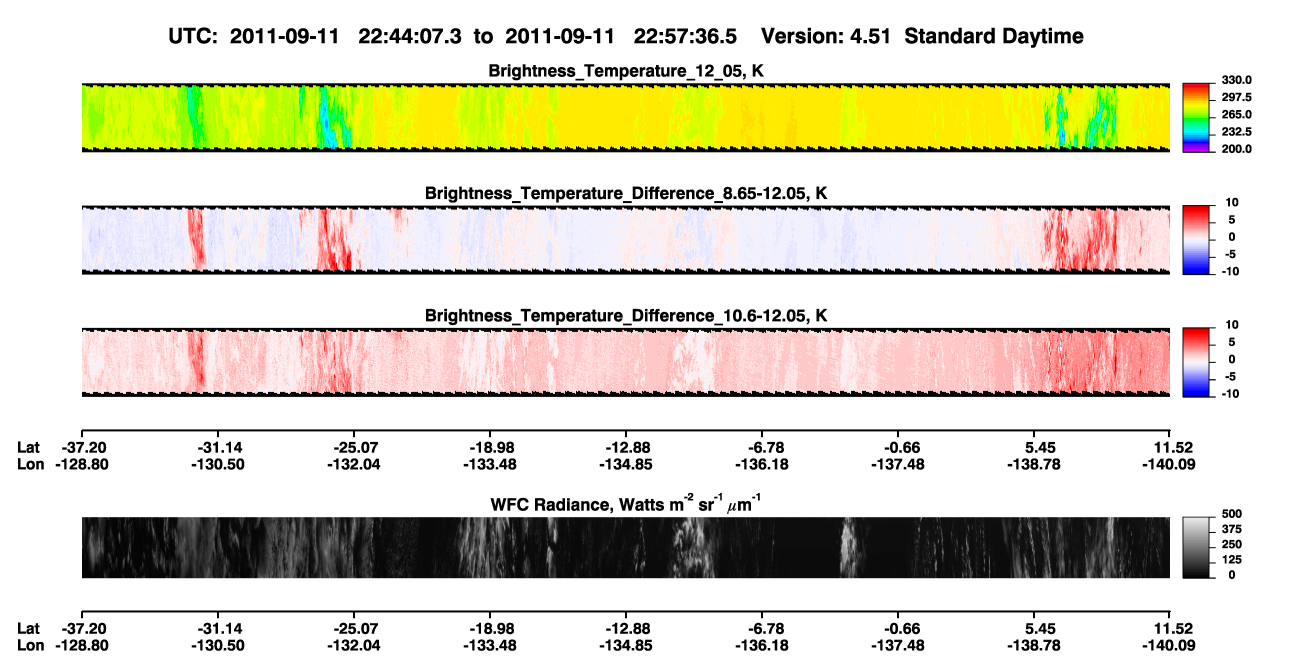Screen dimensions: 1300x667
Task: Click the red-blue colorbar beside the 10.6-12.05 panel
Action: pyautogui.click(x=1197, y=362)
